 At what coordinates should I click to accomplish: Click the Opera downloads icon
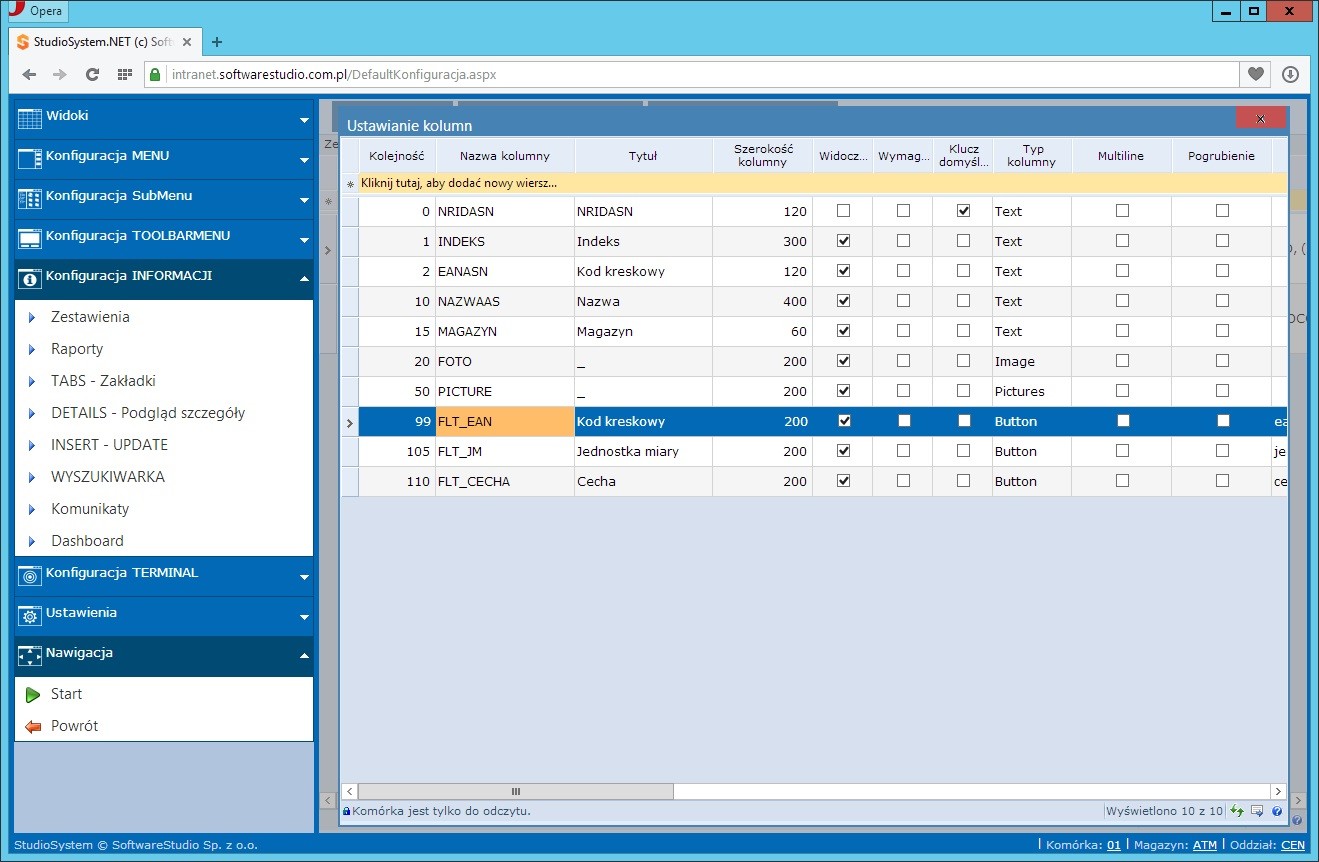pyautogui.click(x=1290, y=74)
